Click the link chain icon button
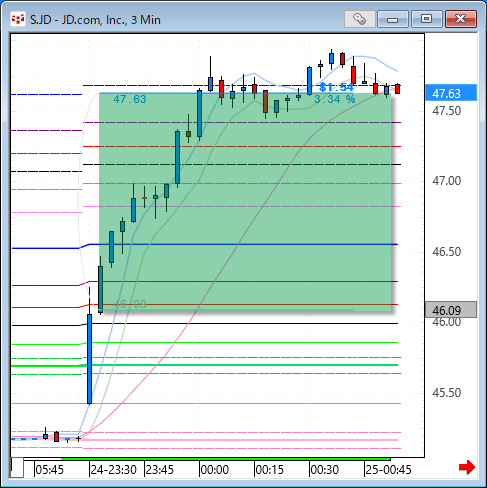Screen dimensions: 487x488 tap(359, 19)
